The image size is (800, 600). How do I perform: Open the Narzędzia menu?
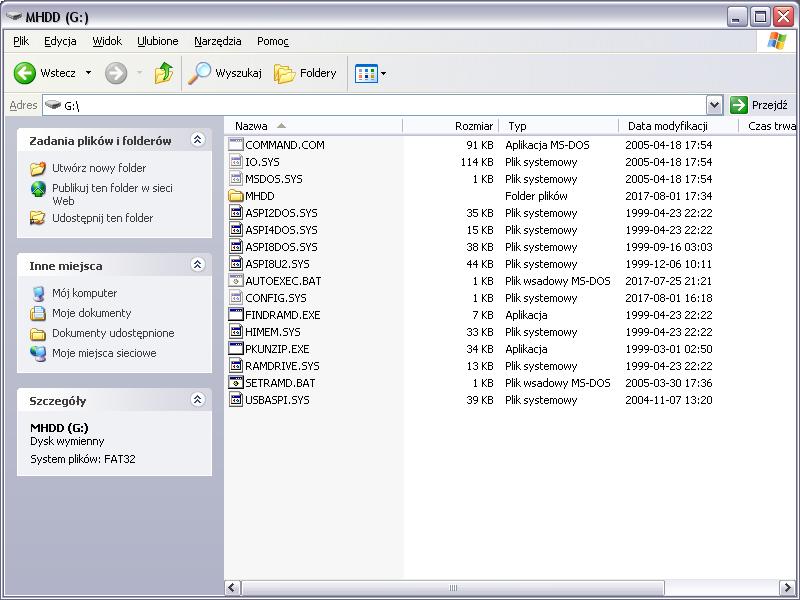pyautogui.click(x=218, y=41)
